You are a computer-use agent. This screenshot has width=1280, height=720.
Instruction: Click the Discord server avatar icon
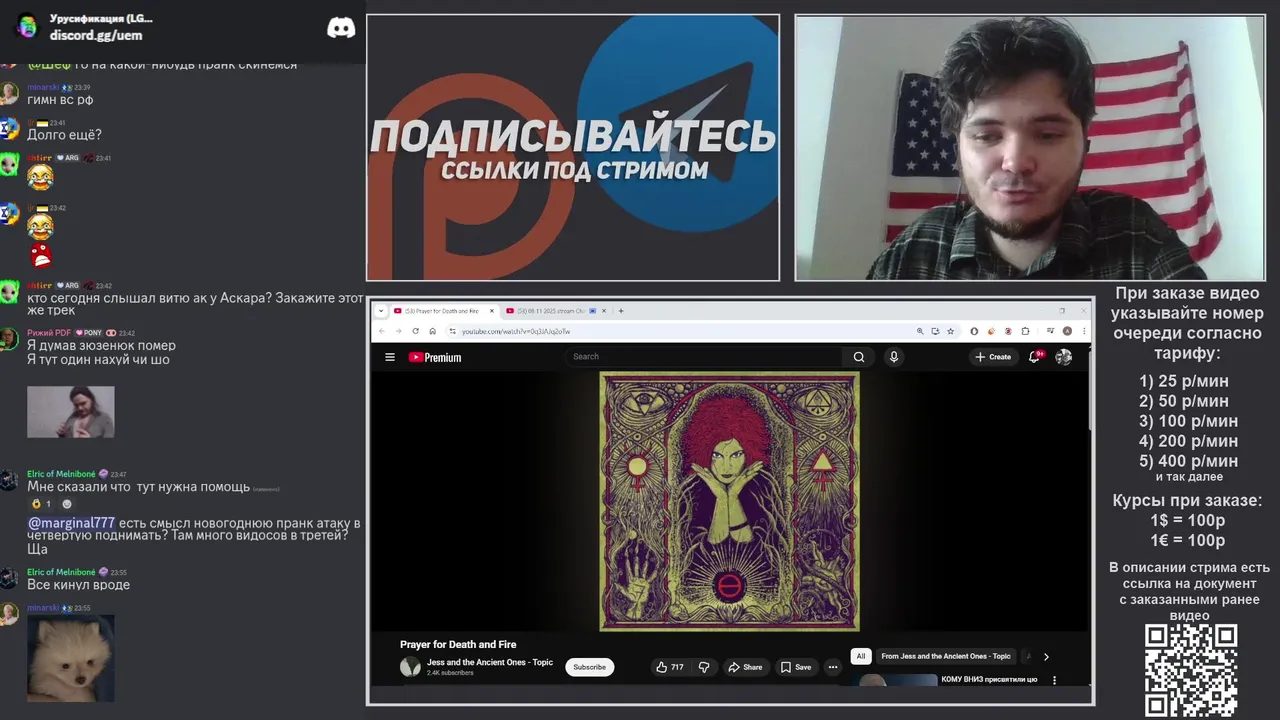pyautogui.click(x=27, y=27)
